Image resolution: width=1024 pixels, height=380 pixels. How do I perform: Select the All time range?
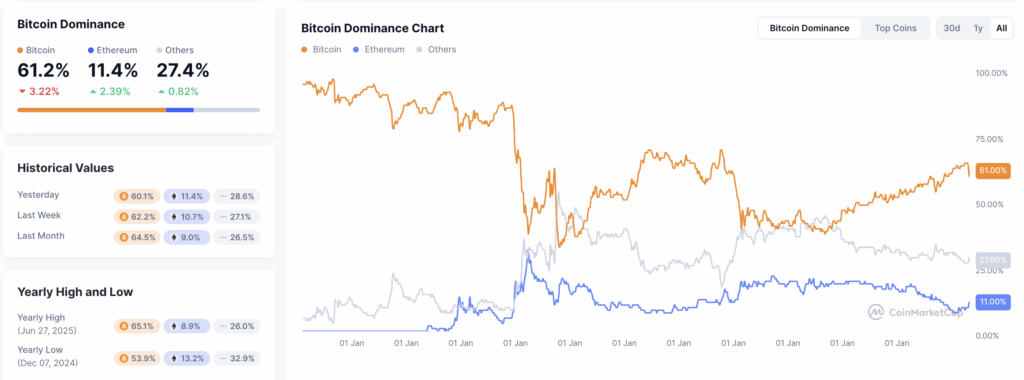[1001, 28]
